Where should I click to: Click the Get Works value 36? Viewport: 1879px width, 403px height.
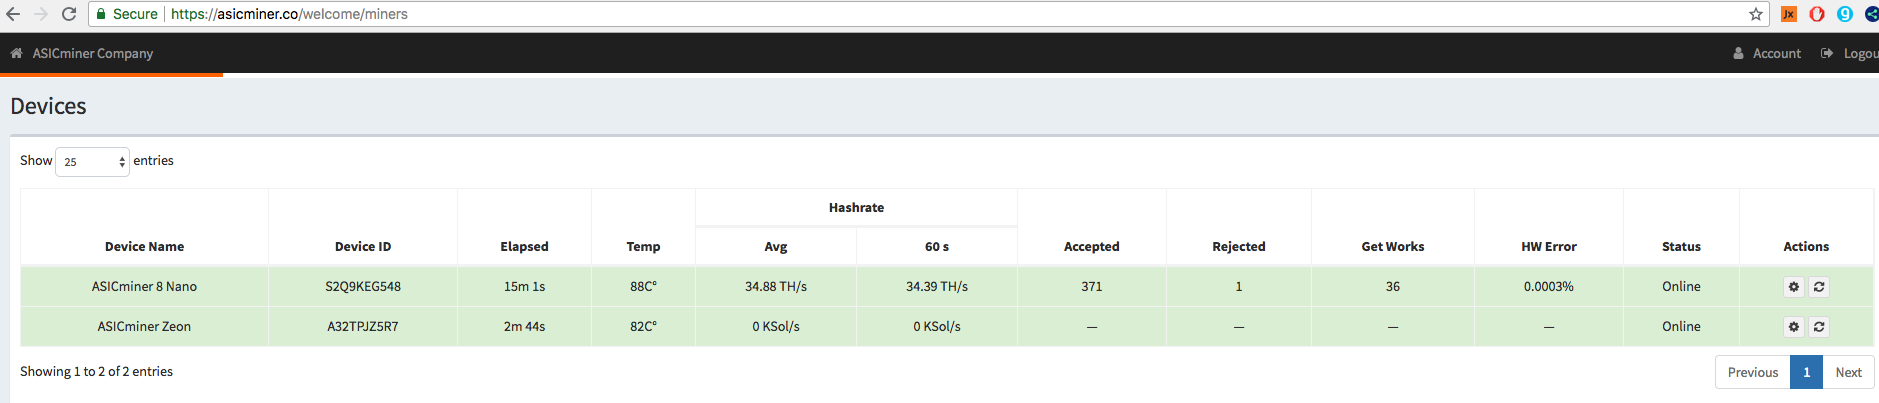(x=1393, y=286)
